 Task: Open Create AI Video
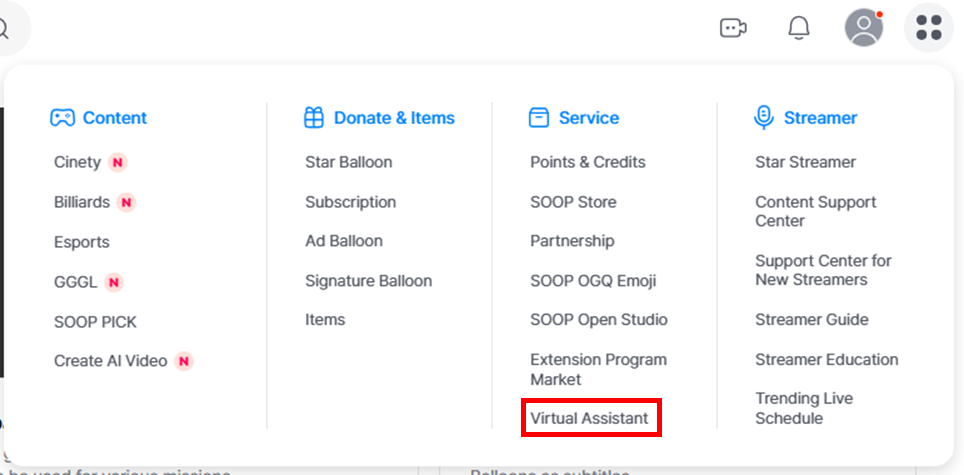pyautogui.click(x=110, y=361)
